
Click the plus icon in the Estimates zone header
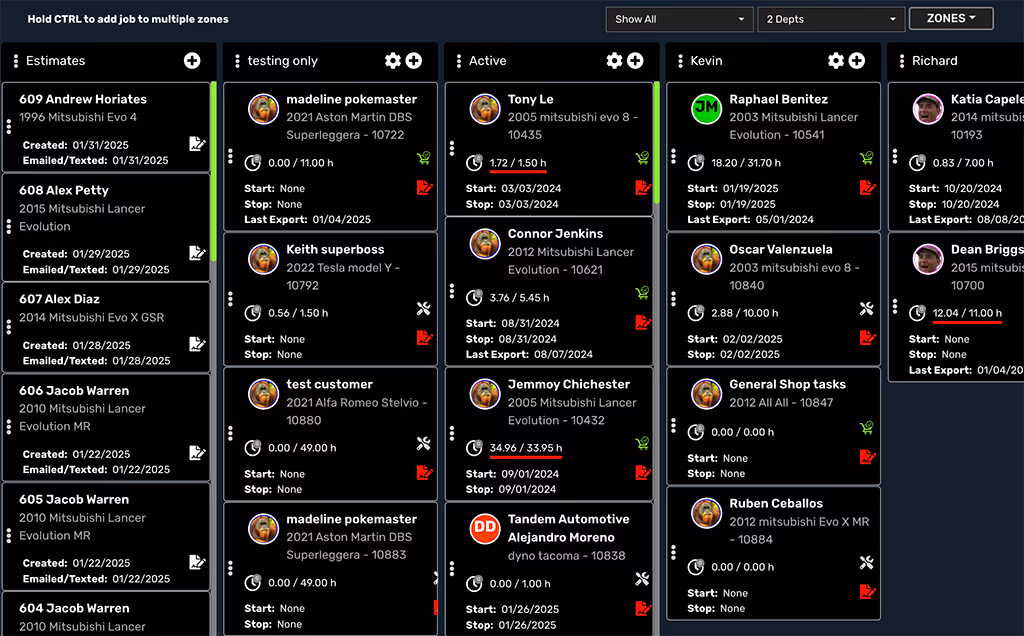(x=192, y=60)
